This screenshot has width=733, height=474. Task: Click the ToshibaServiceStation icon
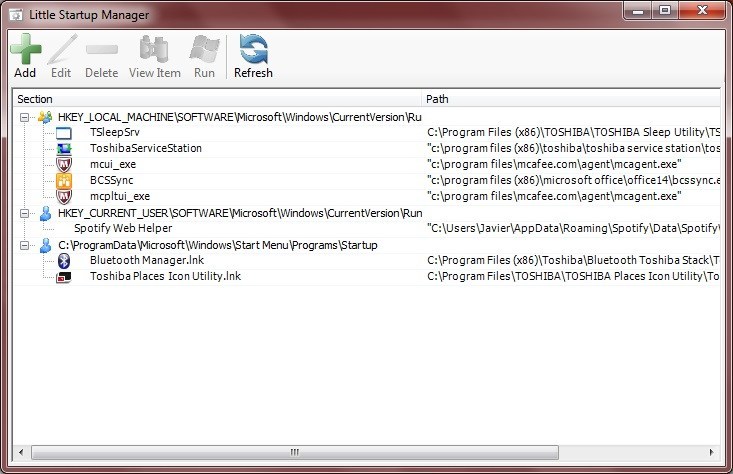coord(64,149)
